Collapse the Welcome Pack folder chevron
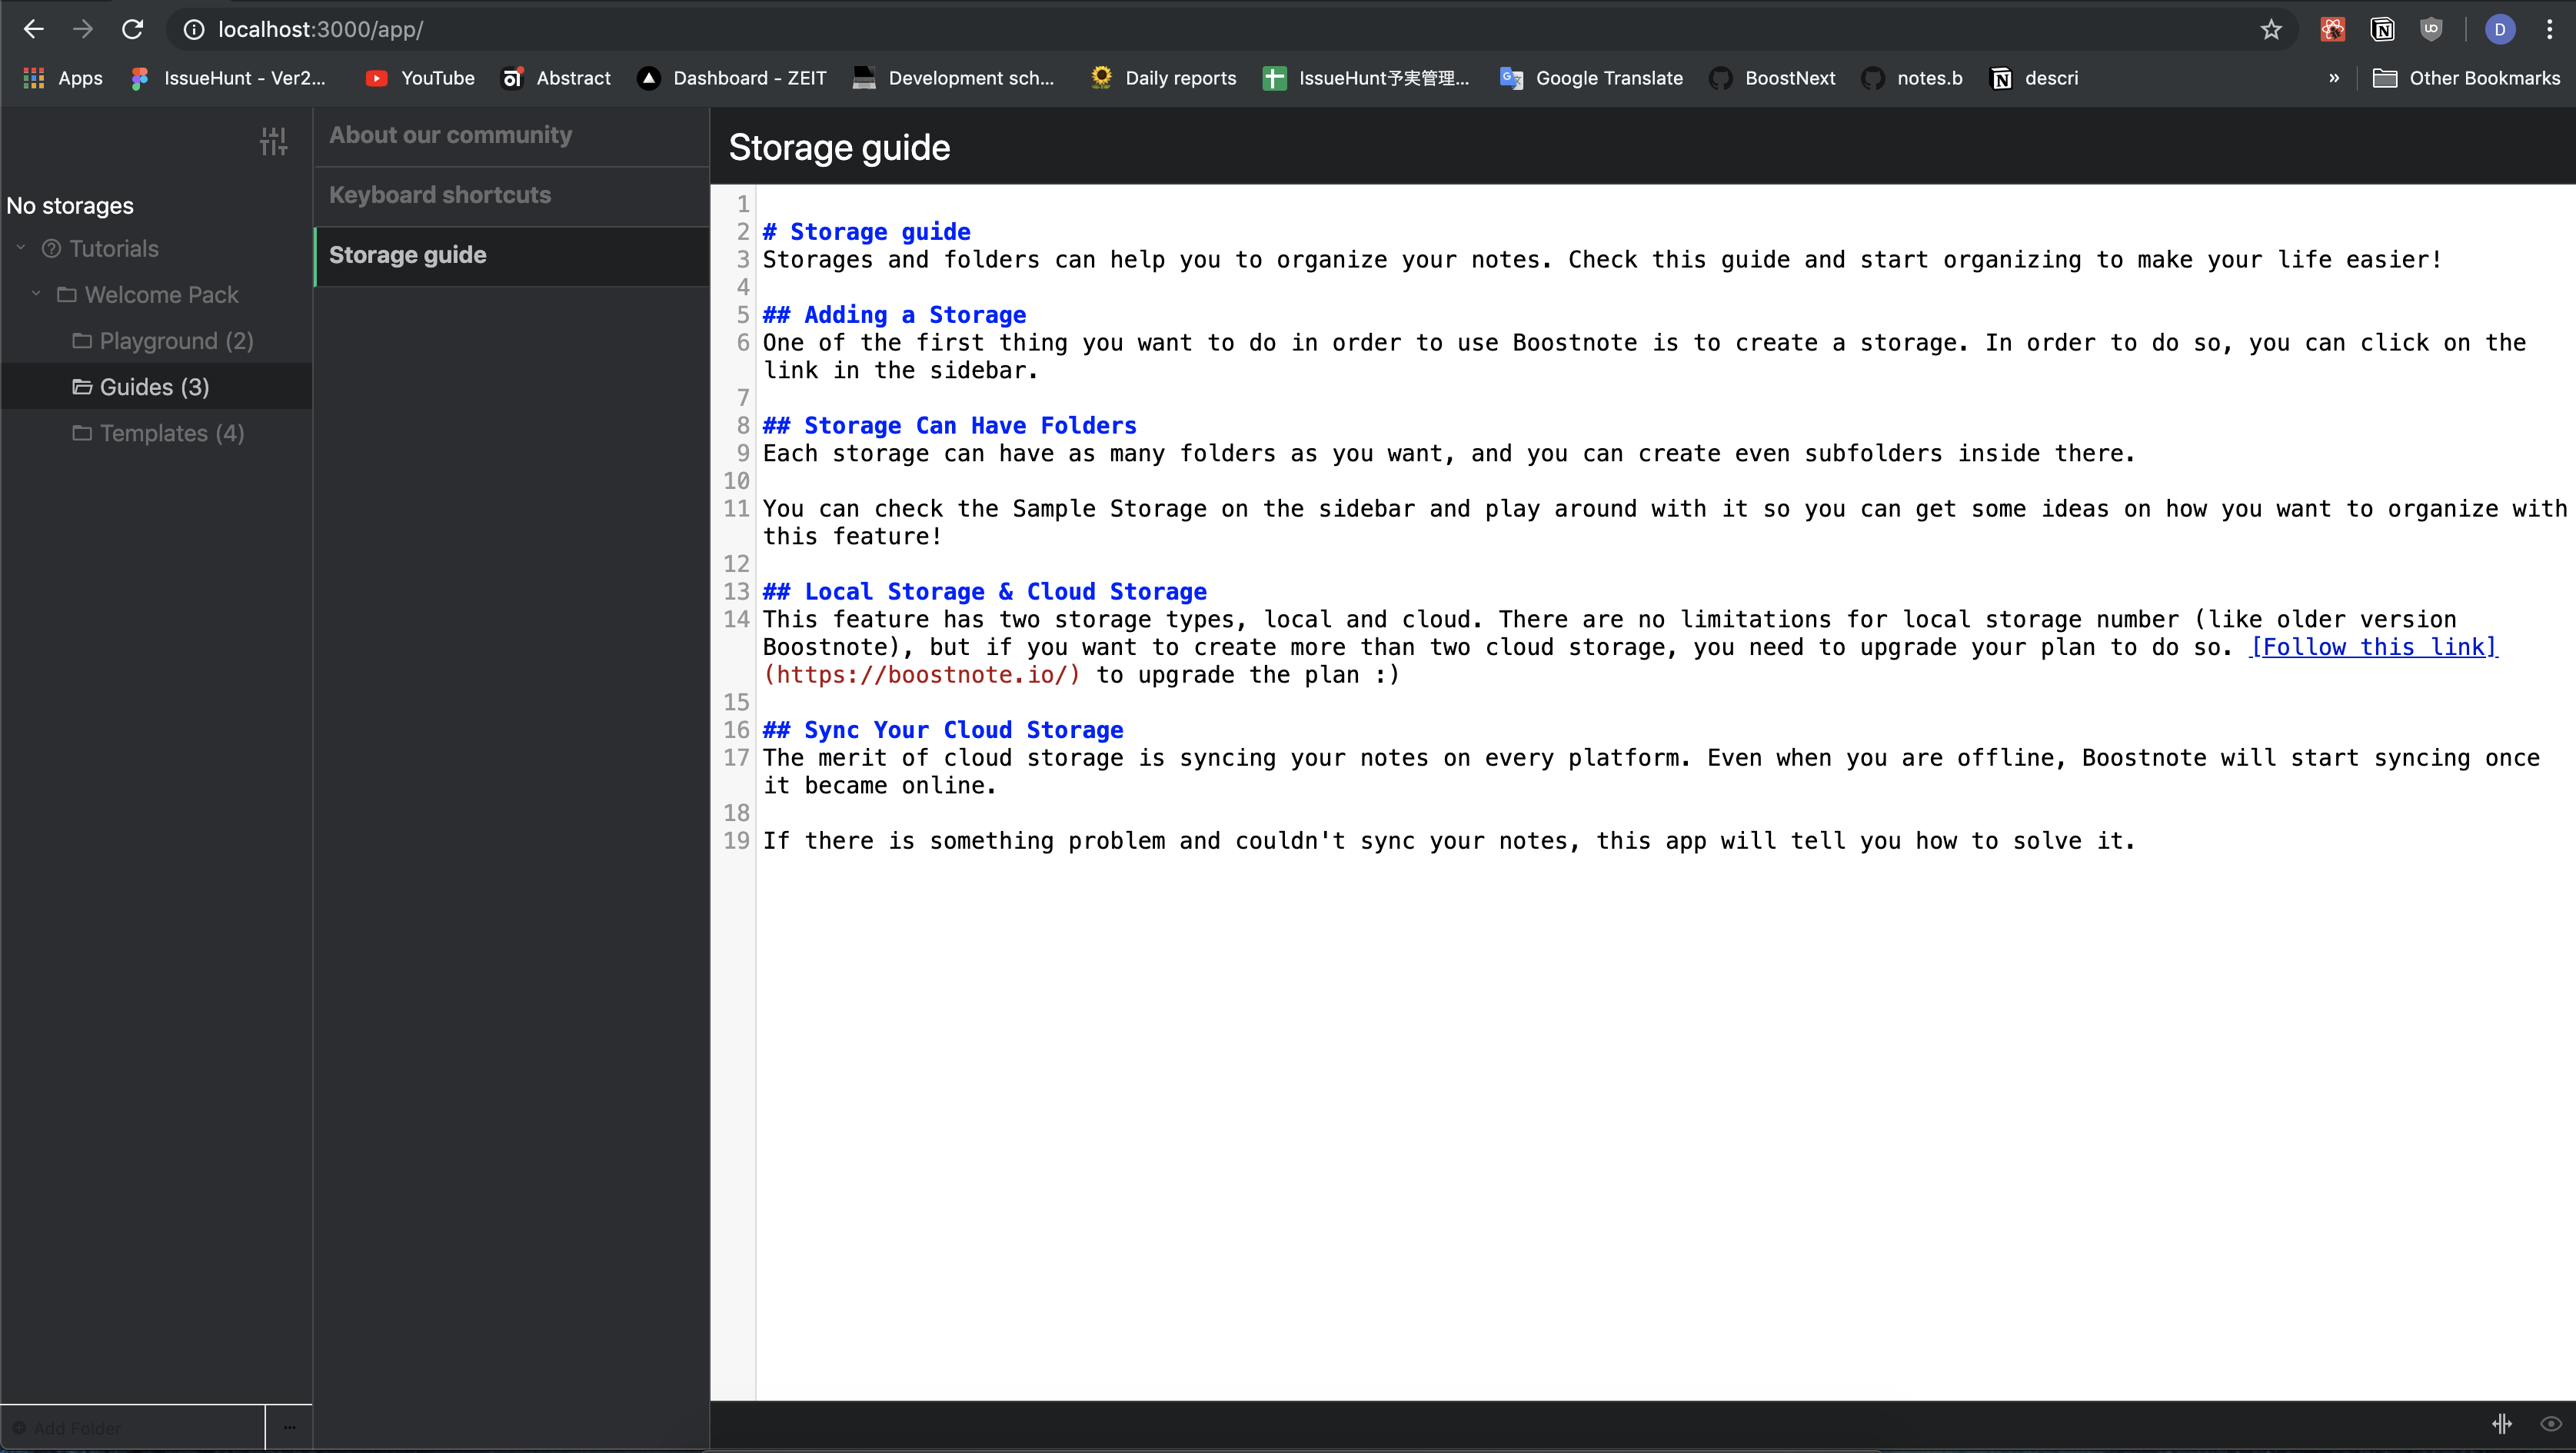This screenshot has height=1453, width=2576. [x=36, y=294]
